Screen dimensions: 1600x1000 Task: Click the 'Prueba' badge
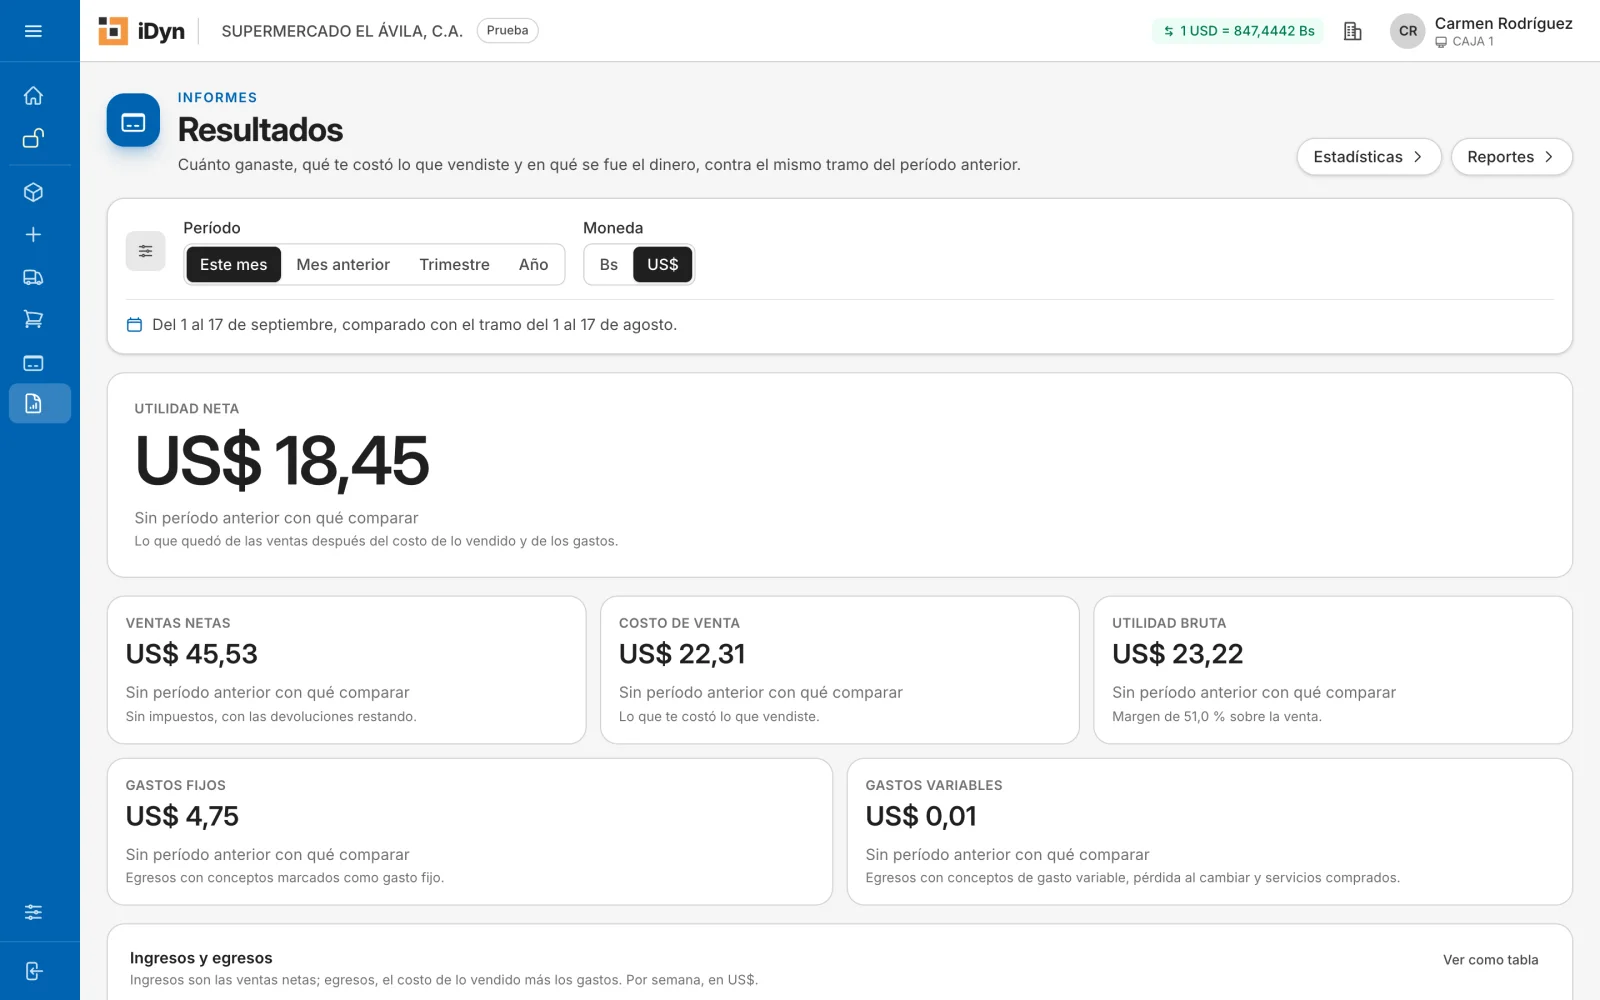(x=507, y=31)
